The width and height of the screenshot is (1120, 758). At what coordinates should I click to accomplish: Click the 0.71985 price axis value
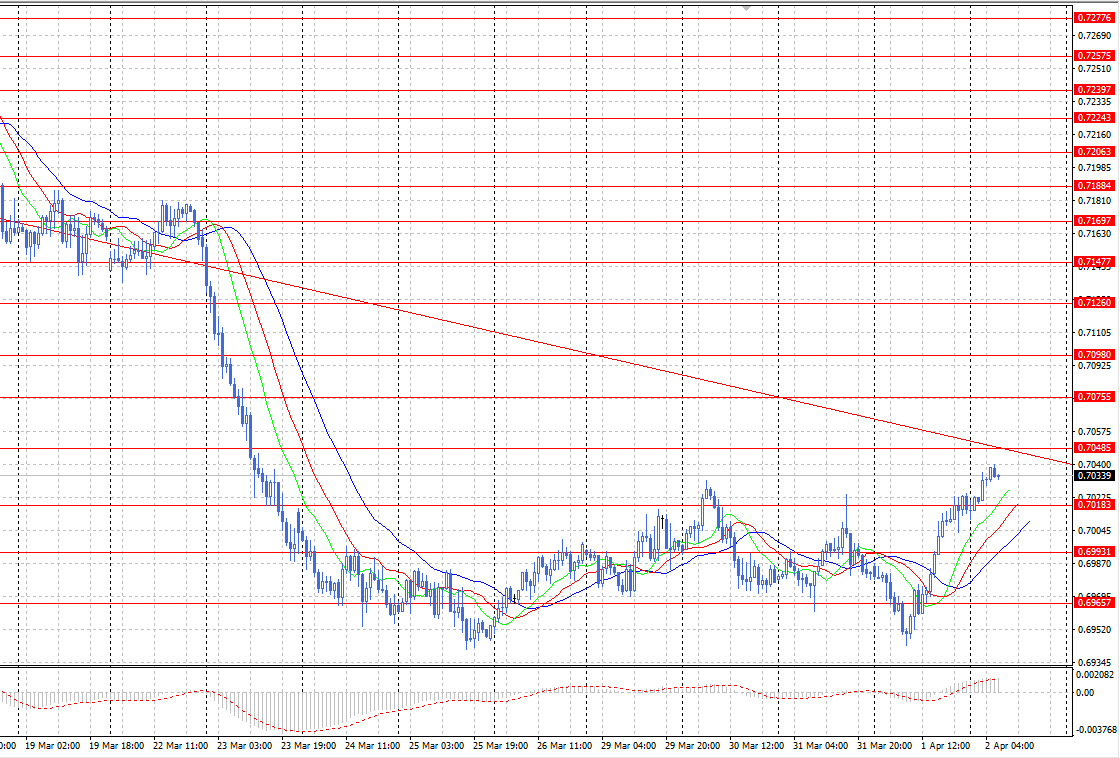tap(1094, 169)
